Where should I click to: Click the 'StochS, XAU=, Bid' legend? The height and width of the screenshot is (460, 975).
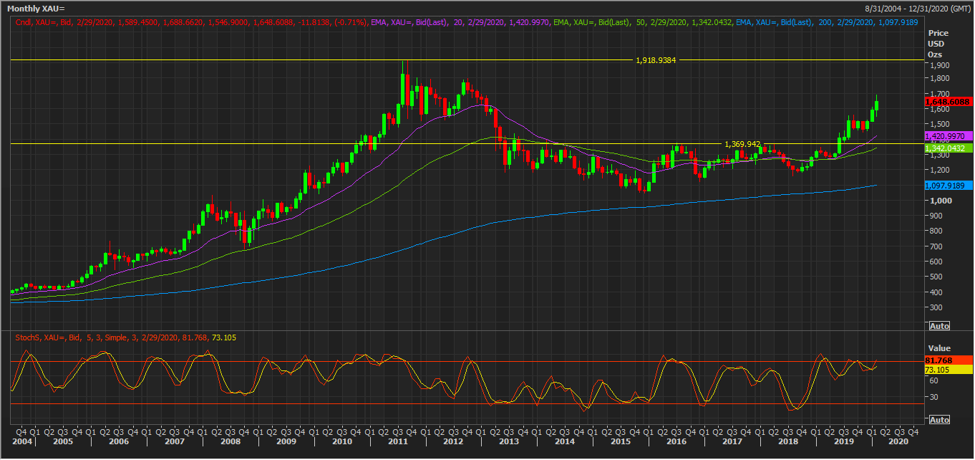tap(125, 337)
